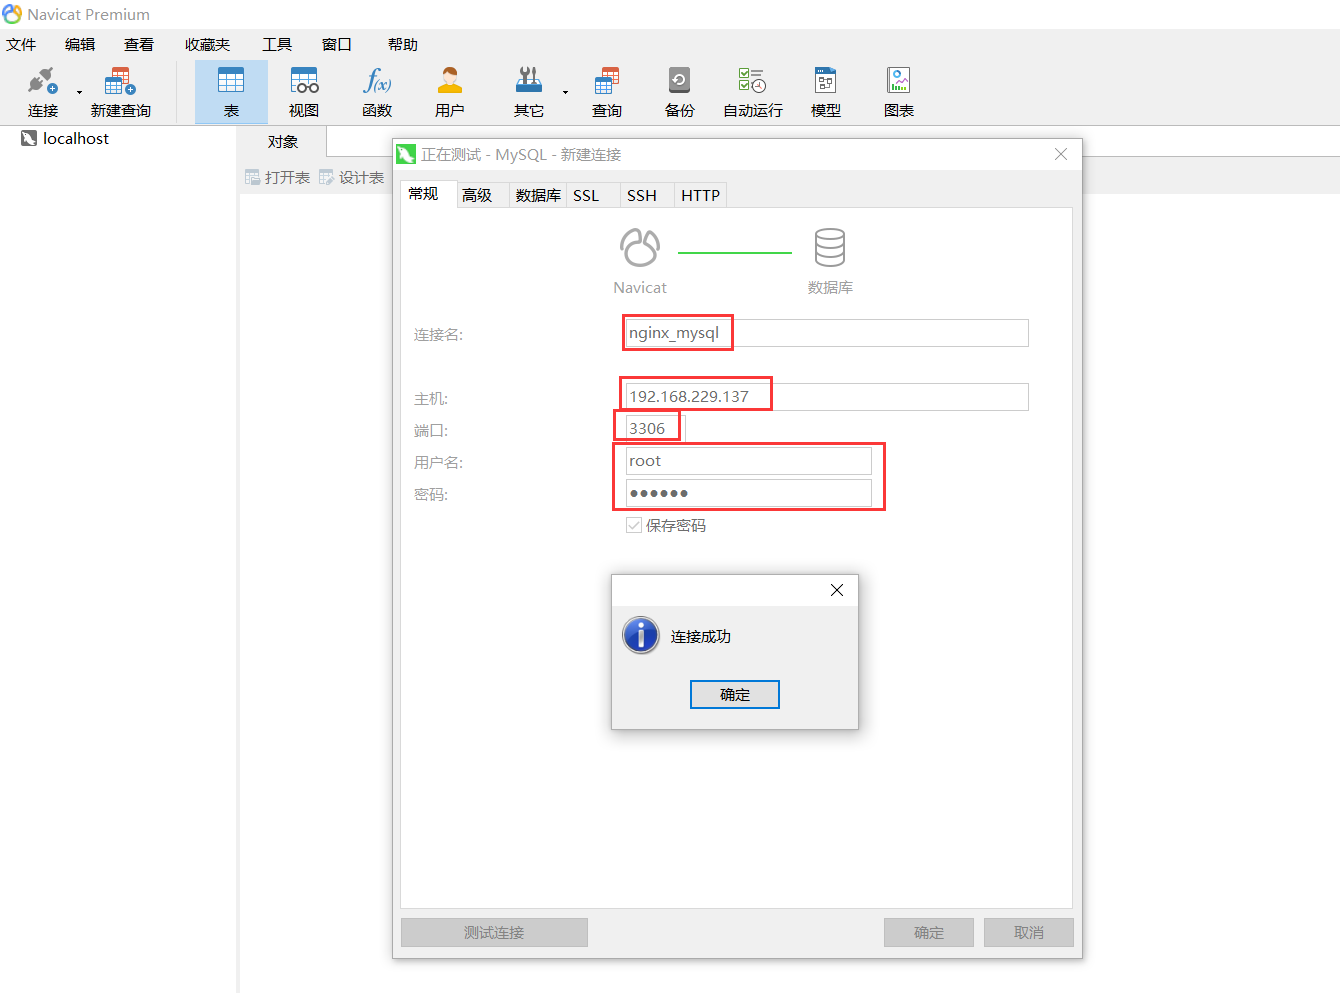Confirm 连接成功 message with 确定
The width and height of the screenshot is (1340, 993).
click(735, 694)
